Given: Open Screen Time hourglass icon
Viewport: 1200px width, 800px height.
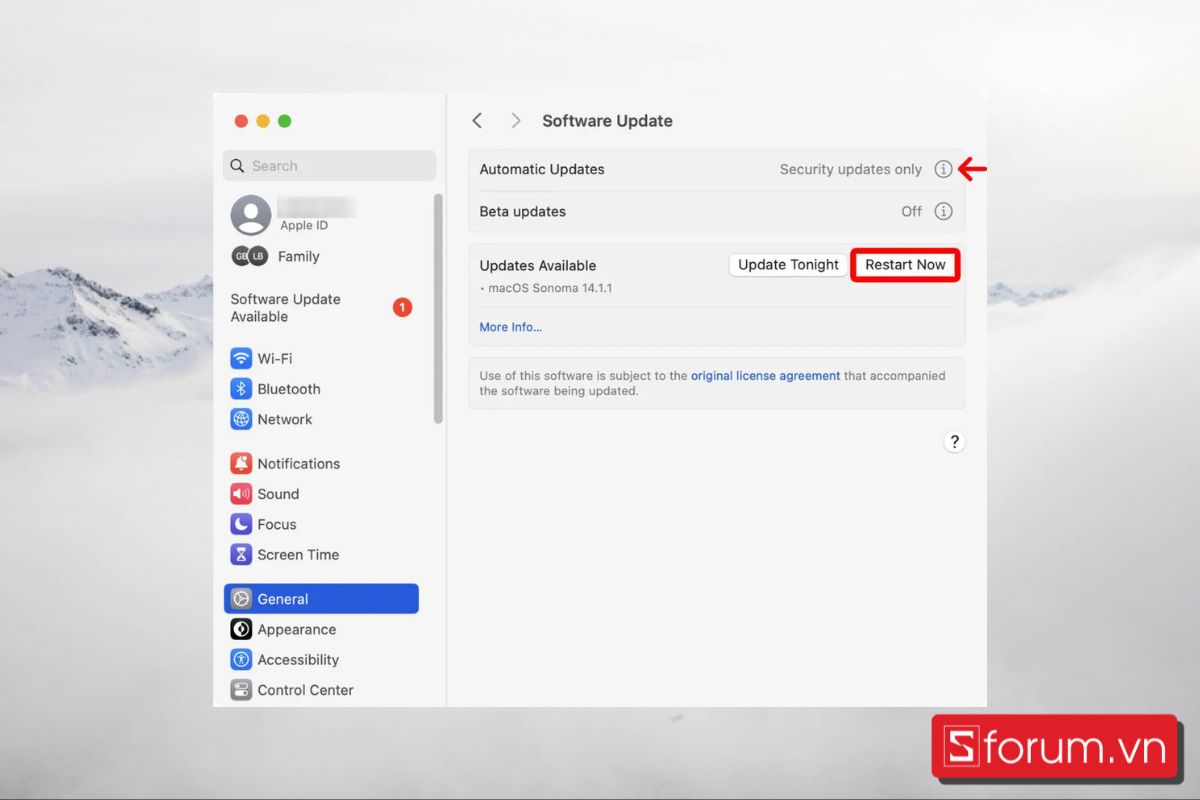Looking at the screenshot, I should coord(241,554).
